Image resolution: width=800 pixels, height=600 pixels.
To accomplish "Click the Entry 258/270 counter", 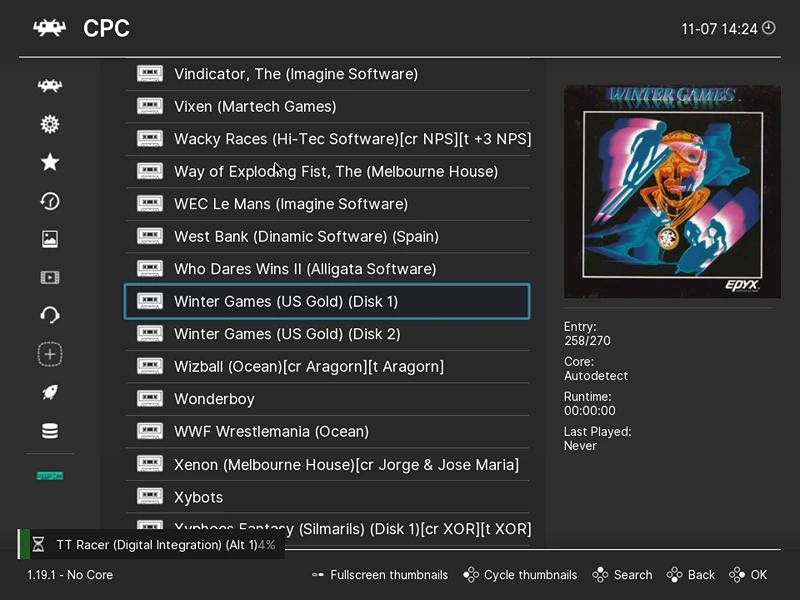I will 587,334.
